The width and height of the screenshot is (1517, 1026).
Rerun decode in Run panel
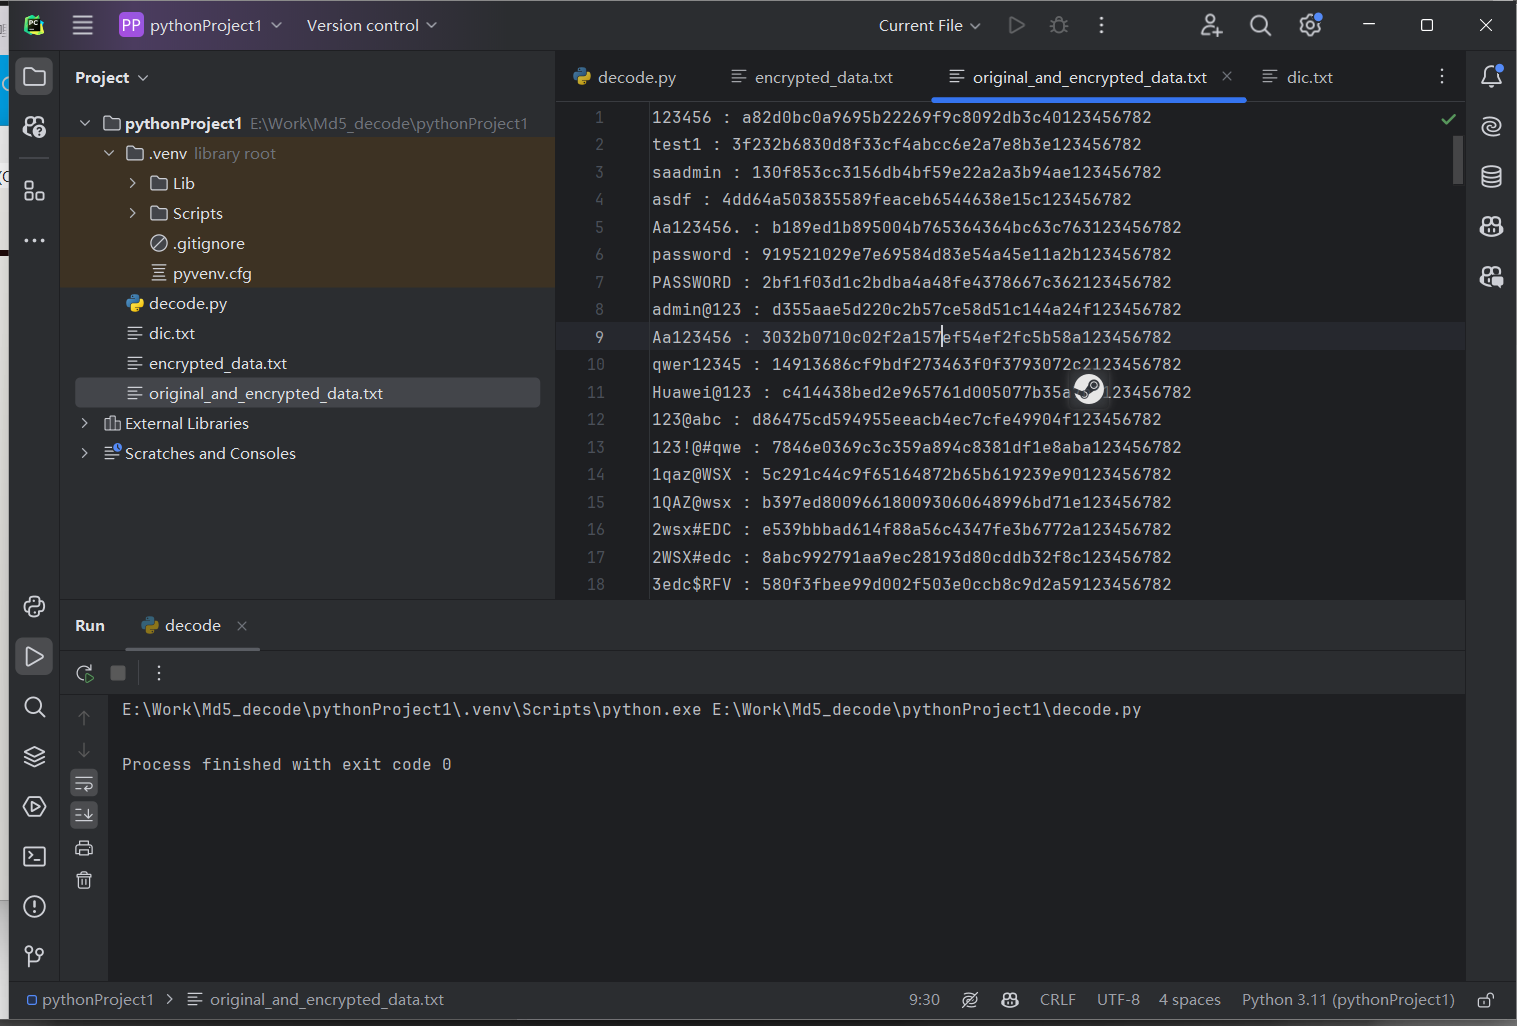pos(85,673)
